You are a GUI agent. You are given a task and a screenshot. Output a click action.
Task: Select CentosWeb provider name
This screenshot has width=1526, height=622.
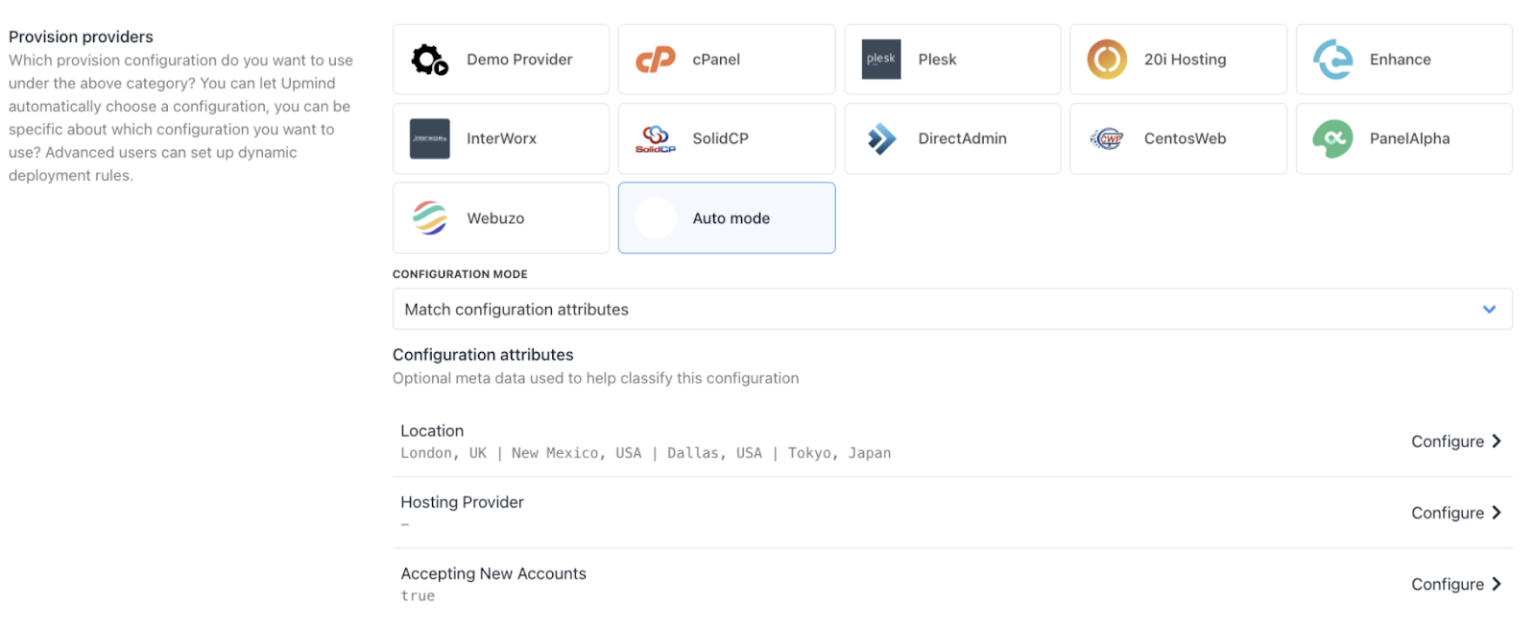click(x=1185, y=139)
